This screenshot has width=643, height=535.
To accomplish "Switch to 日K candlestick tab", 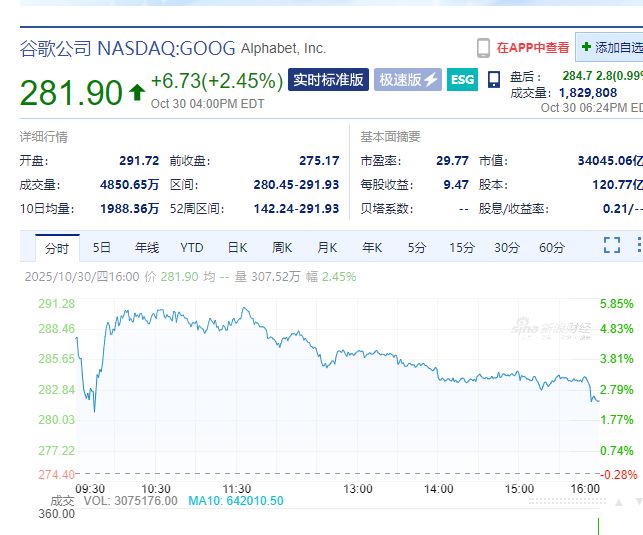I will click(x=237, y=247).
